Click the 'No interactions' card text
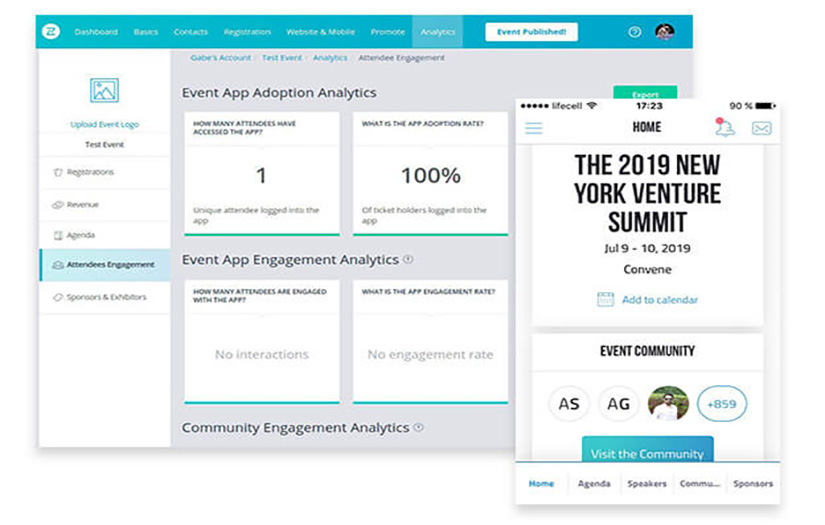The width and height of the screenshot is (825, 525). coord(261,355)
